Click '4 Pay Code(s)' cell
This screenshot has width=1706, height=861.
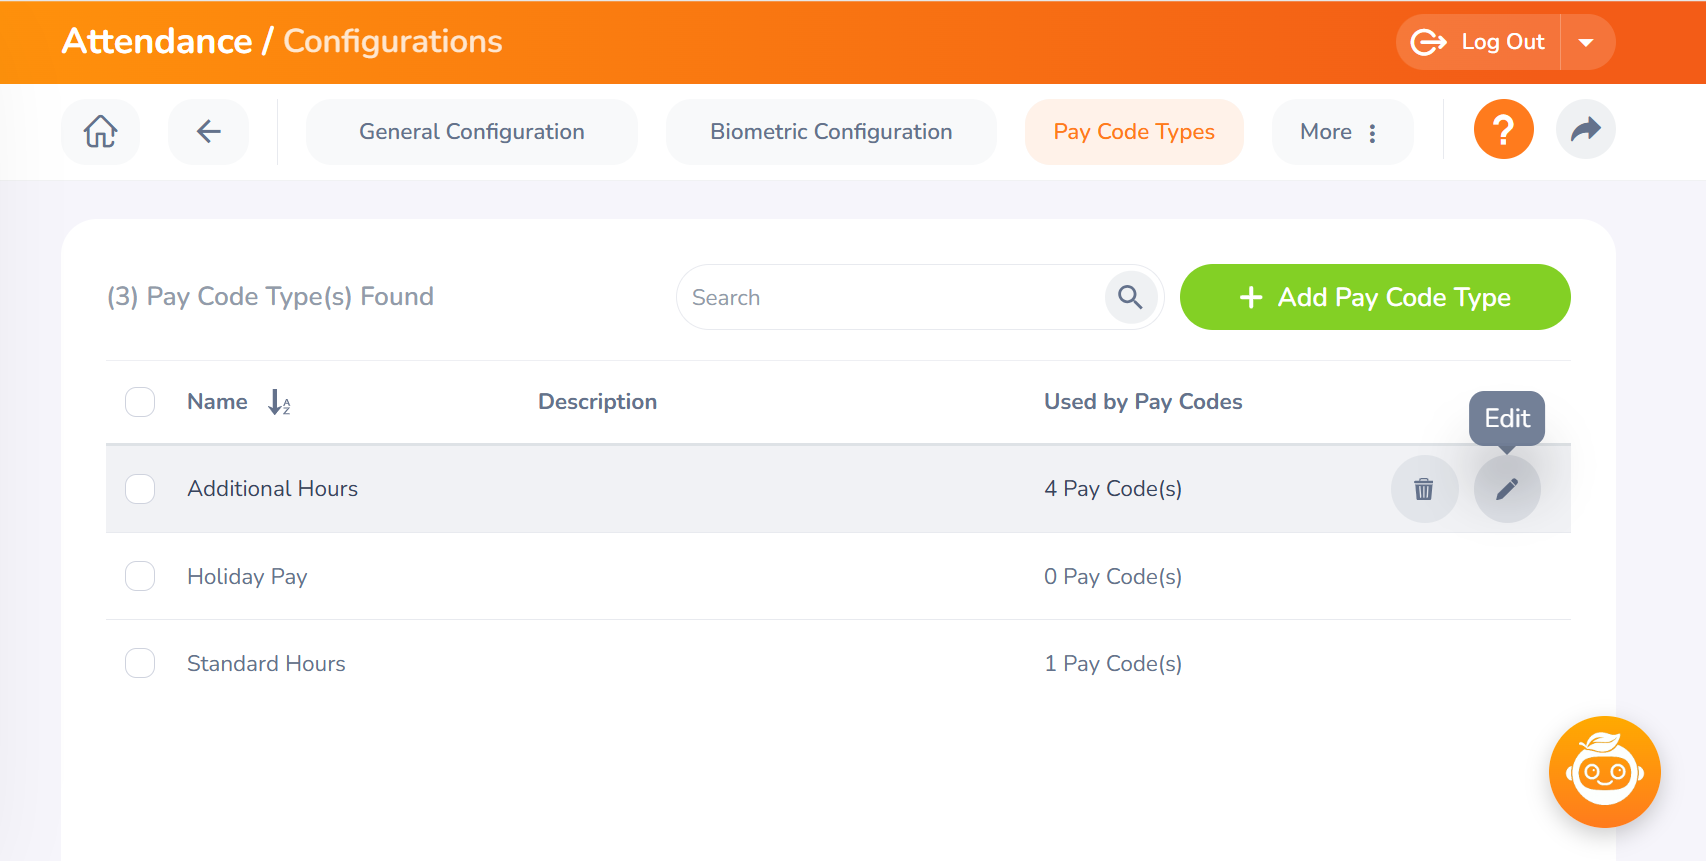click(1113, 489)
